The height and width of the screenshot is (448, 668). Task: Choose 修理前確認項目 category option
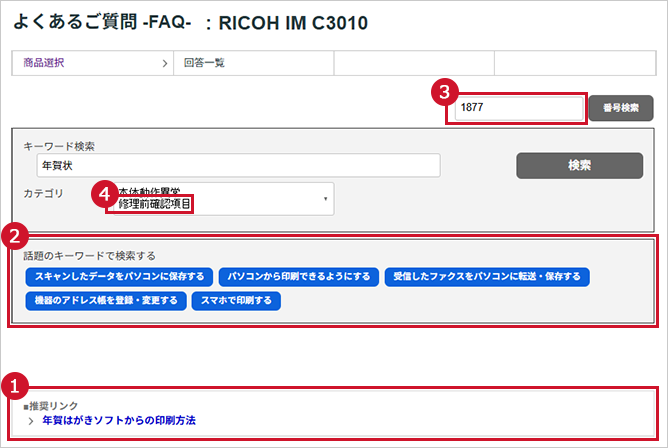click(x=154, y=204)
